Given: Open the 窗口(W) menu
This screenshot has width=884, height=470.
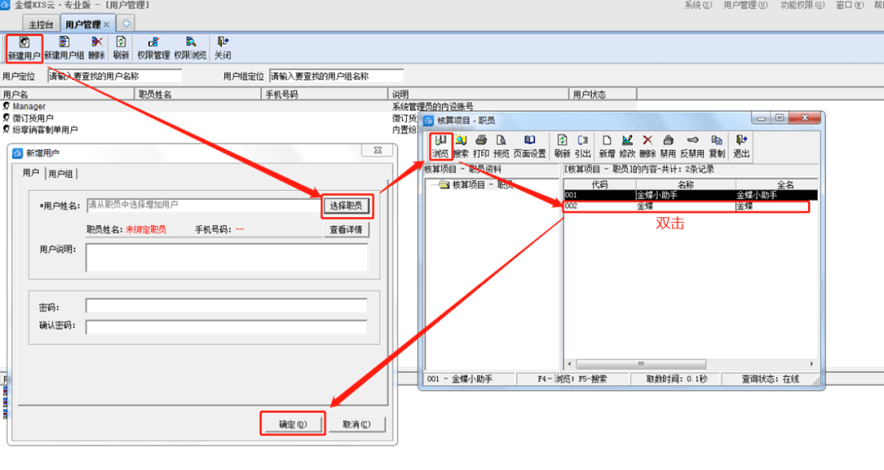Looking at the screenshot, I should (x=850, y=5).
